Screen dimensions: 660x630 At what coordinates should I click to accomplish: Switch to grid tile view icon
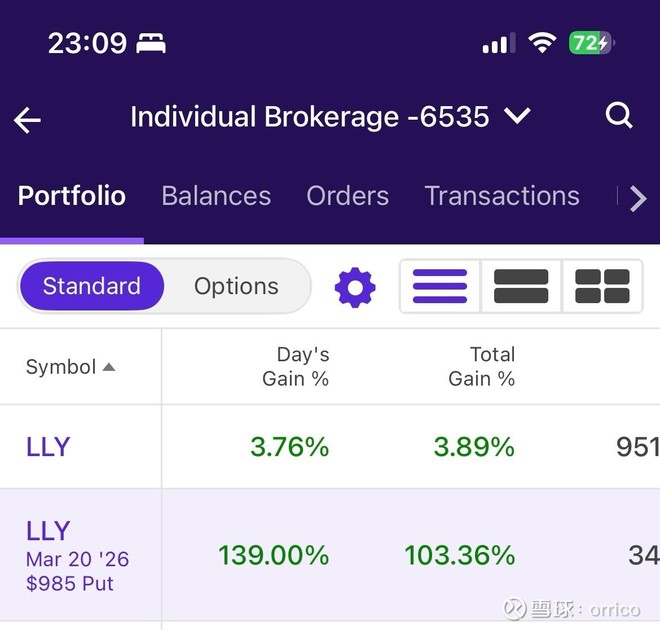pyautogui.click(x=602, y=287)
